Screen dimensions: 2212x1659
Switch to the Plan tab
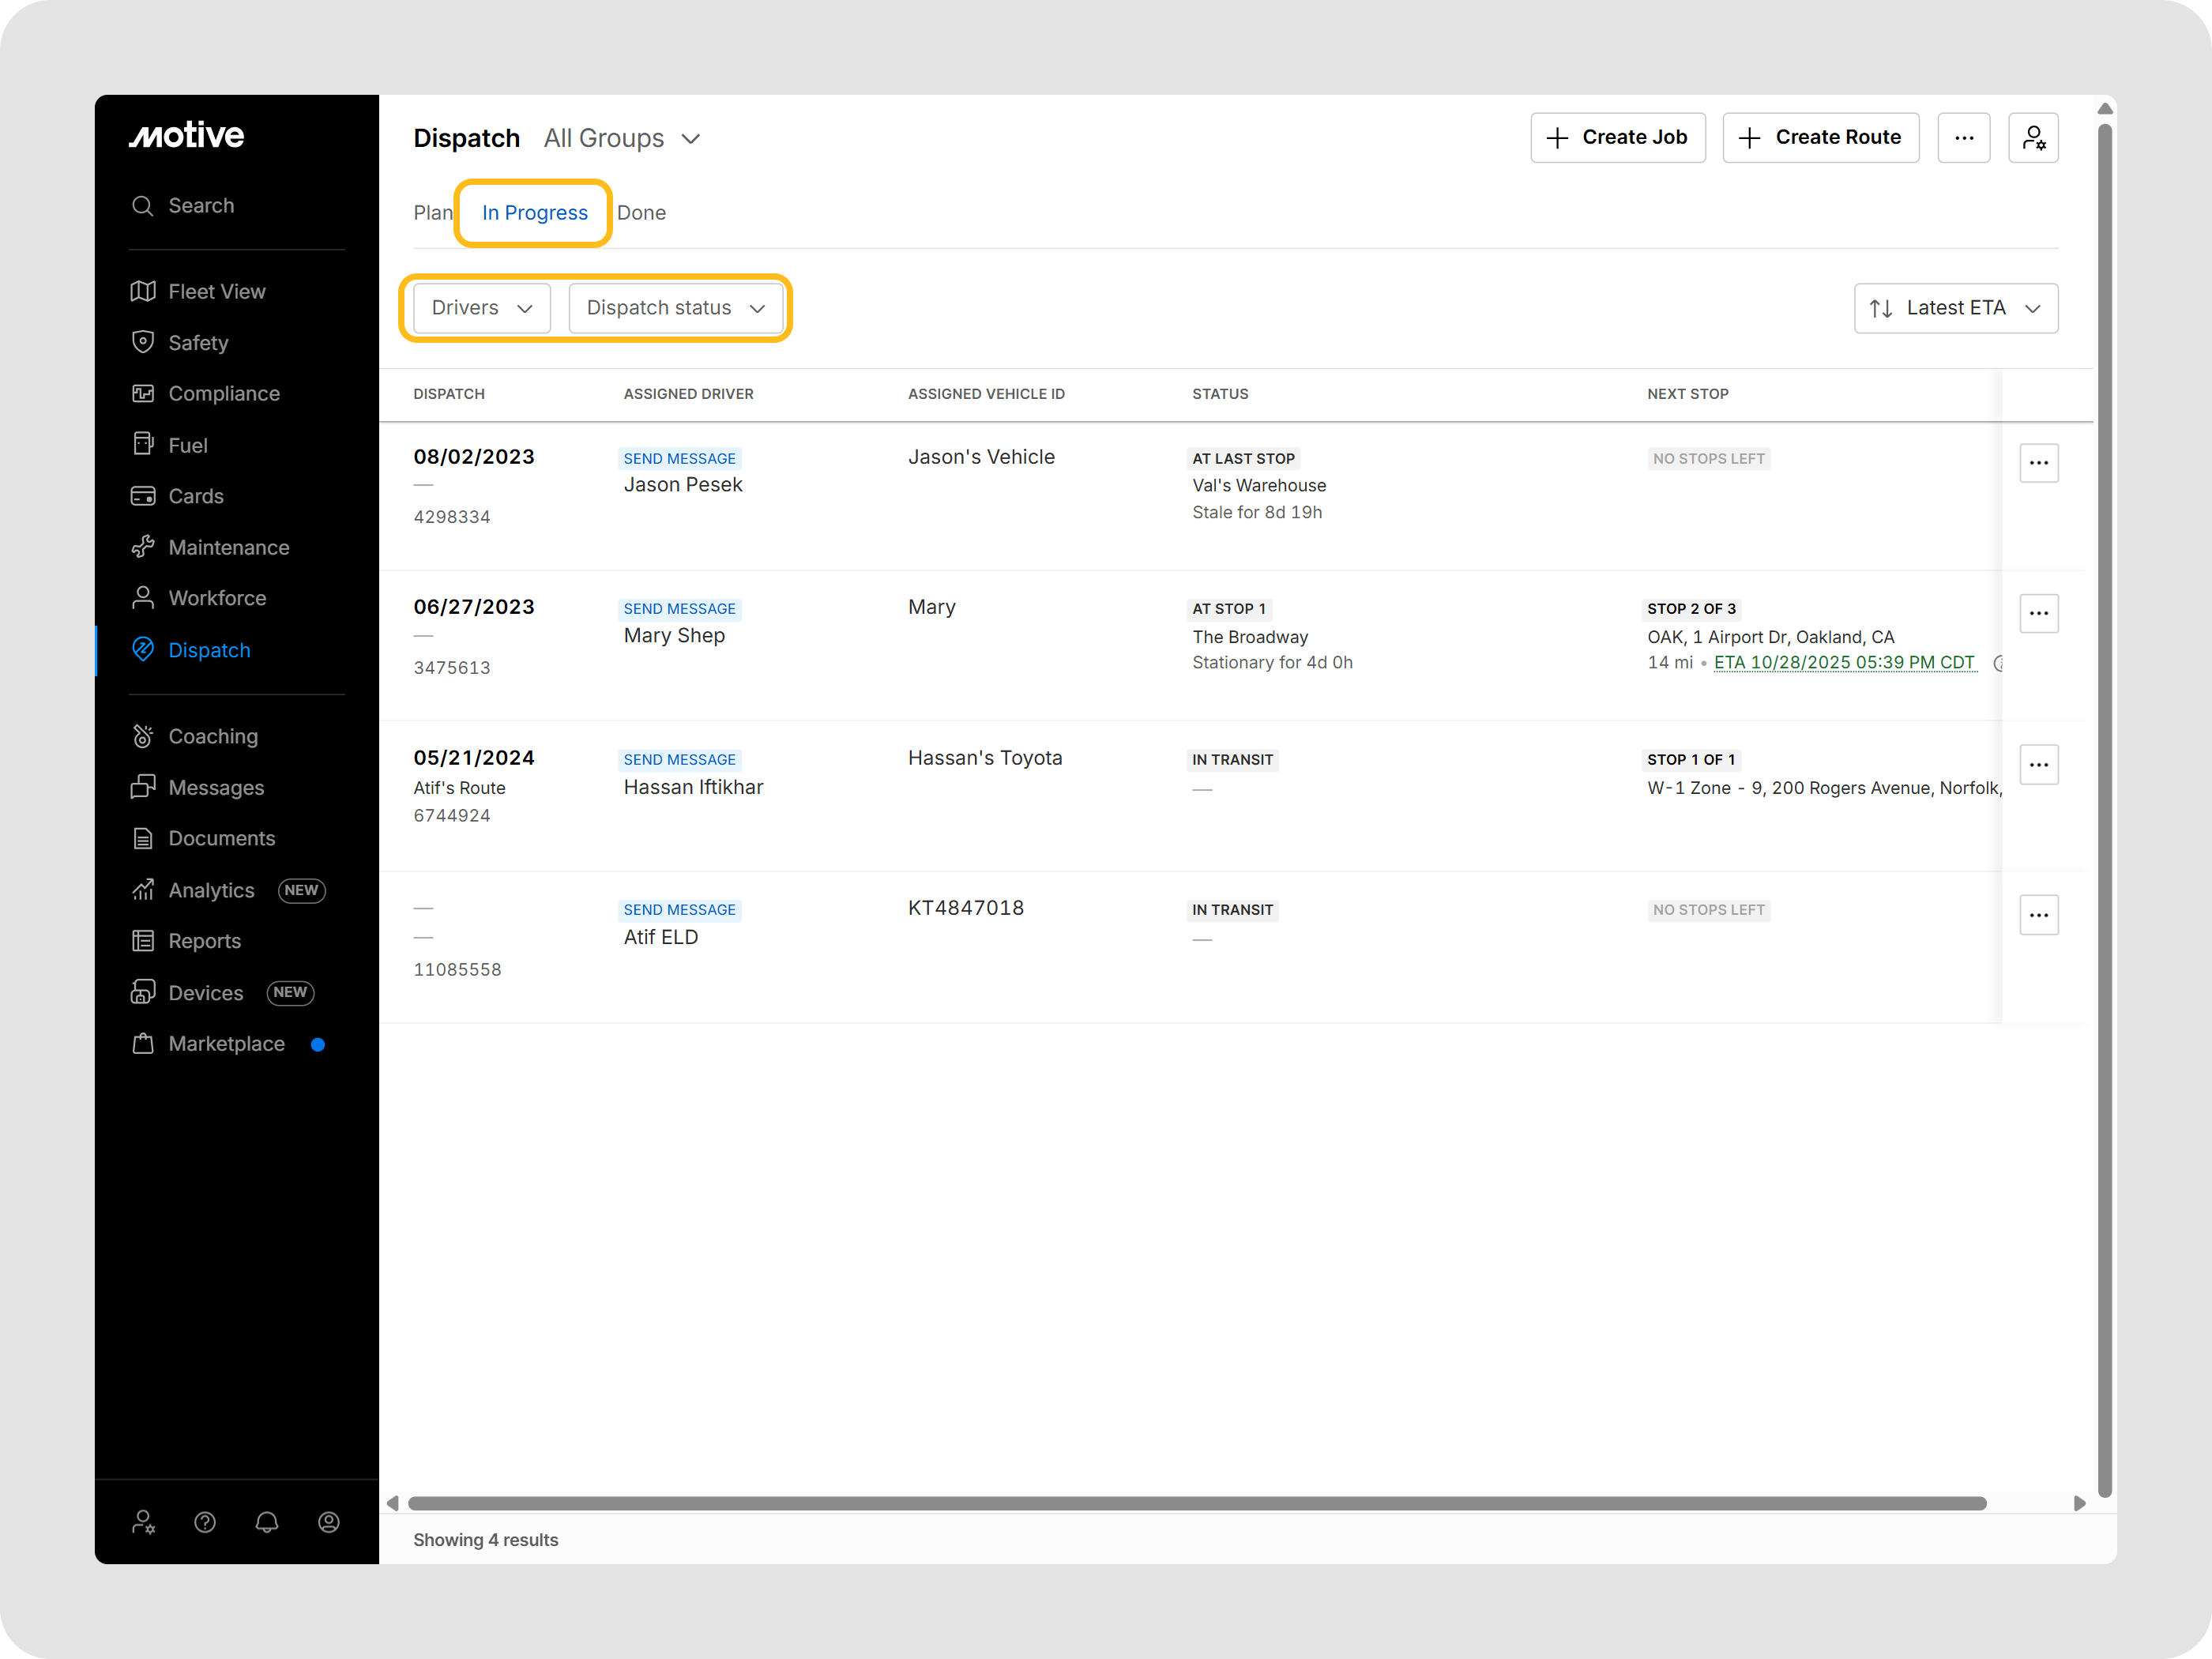point(432,213)
